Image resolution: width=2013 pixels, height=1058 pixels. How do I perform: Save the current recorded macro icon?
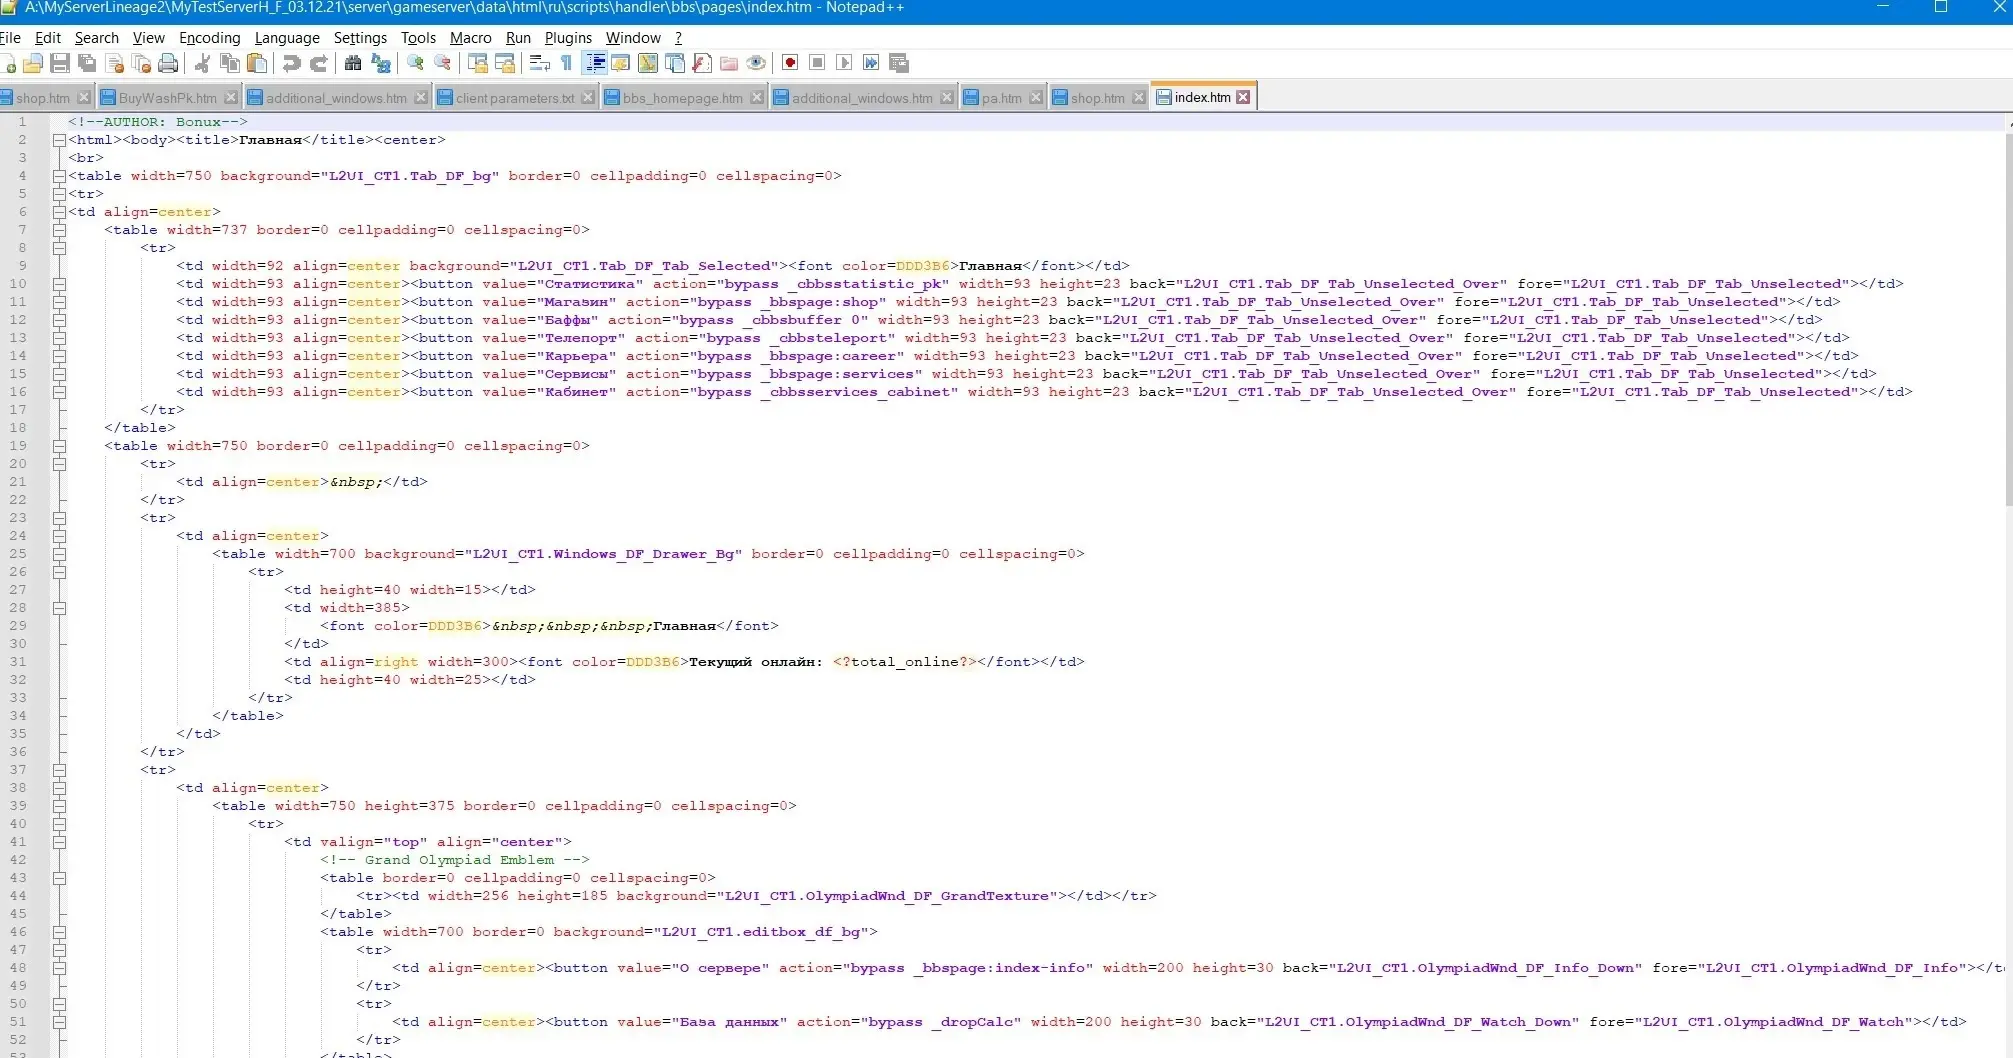pyautogui.click(x=899, y=63)
